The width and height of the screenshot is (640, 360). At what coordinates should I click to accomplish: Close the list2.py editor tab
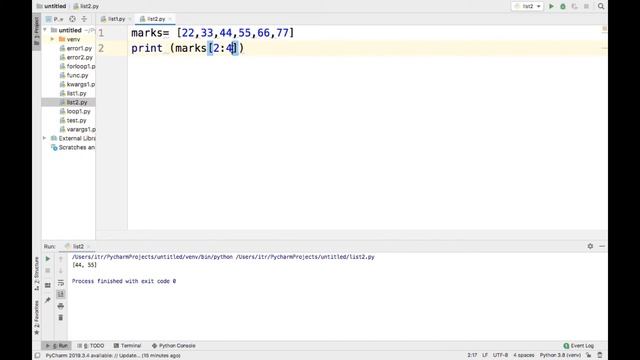pos(170,19)
